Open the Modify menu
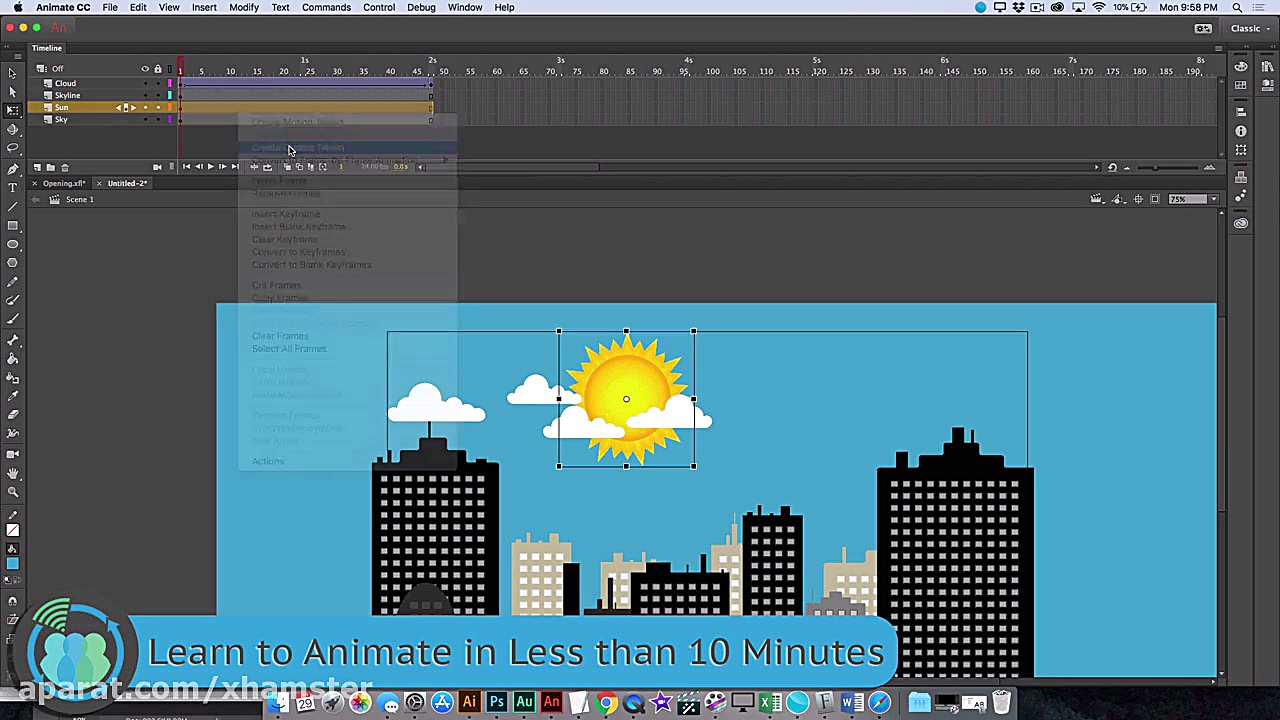The height and width of the screenshot is (720, 1280). tap(244, 7)
